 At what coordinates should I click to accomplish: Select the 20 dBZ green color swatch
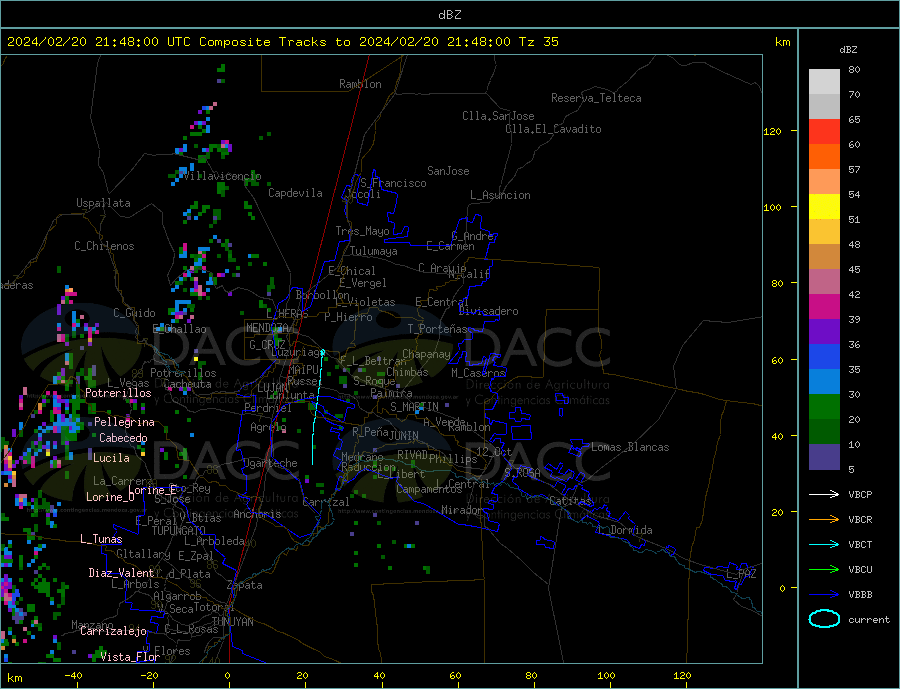[x=824, y=407]
